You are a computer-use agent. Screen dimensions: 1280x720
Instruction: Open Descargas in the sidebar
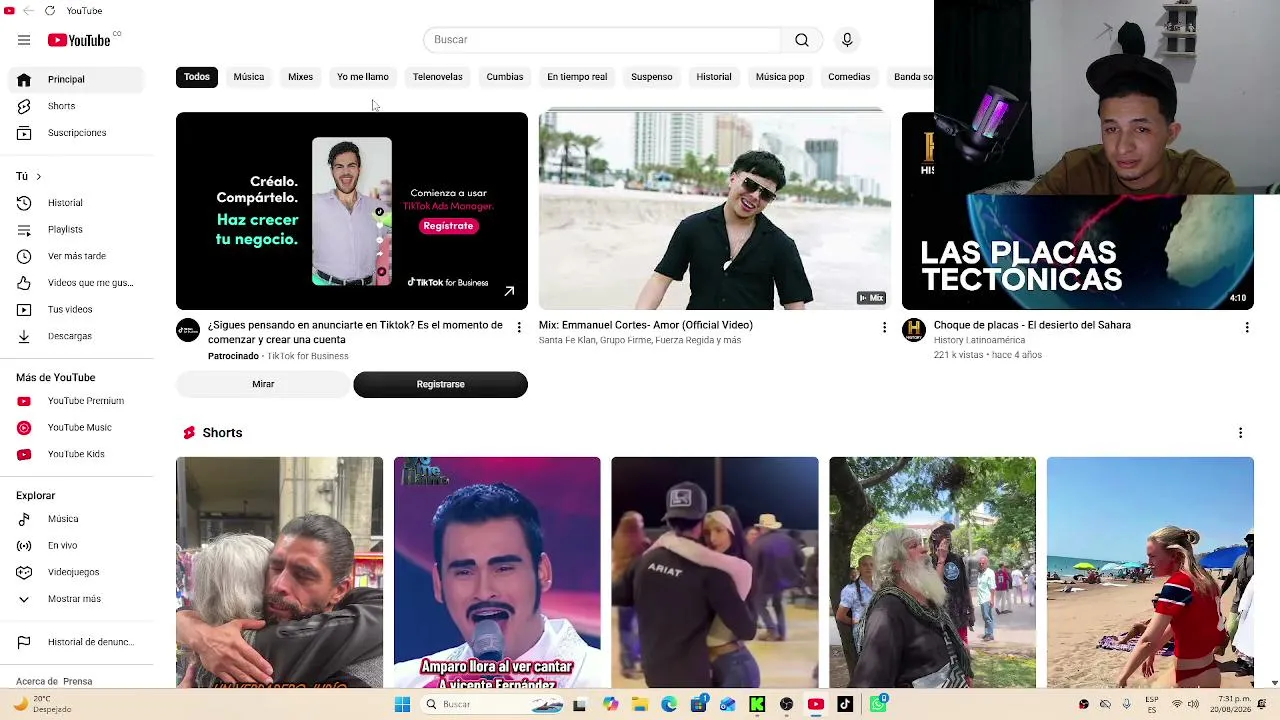tap(76, 336)
